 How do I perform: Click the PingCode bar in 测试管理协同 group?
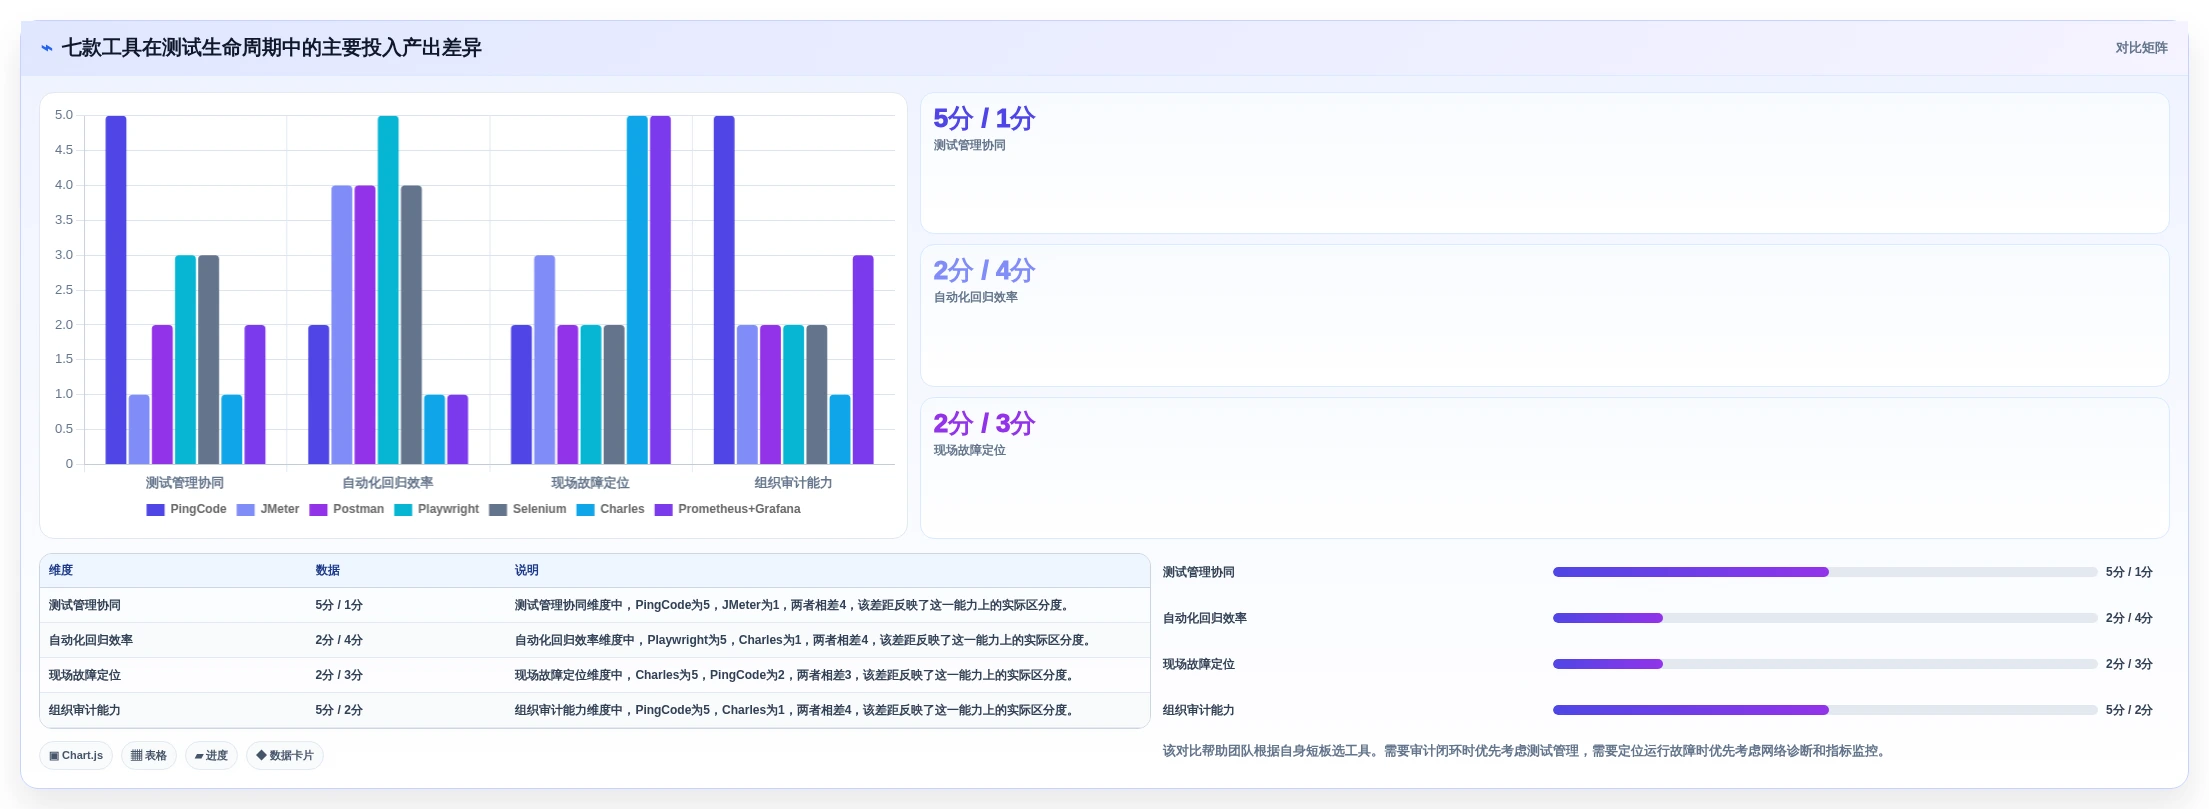tap(116, 290)
